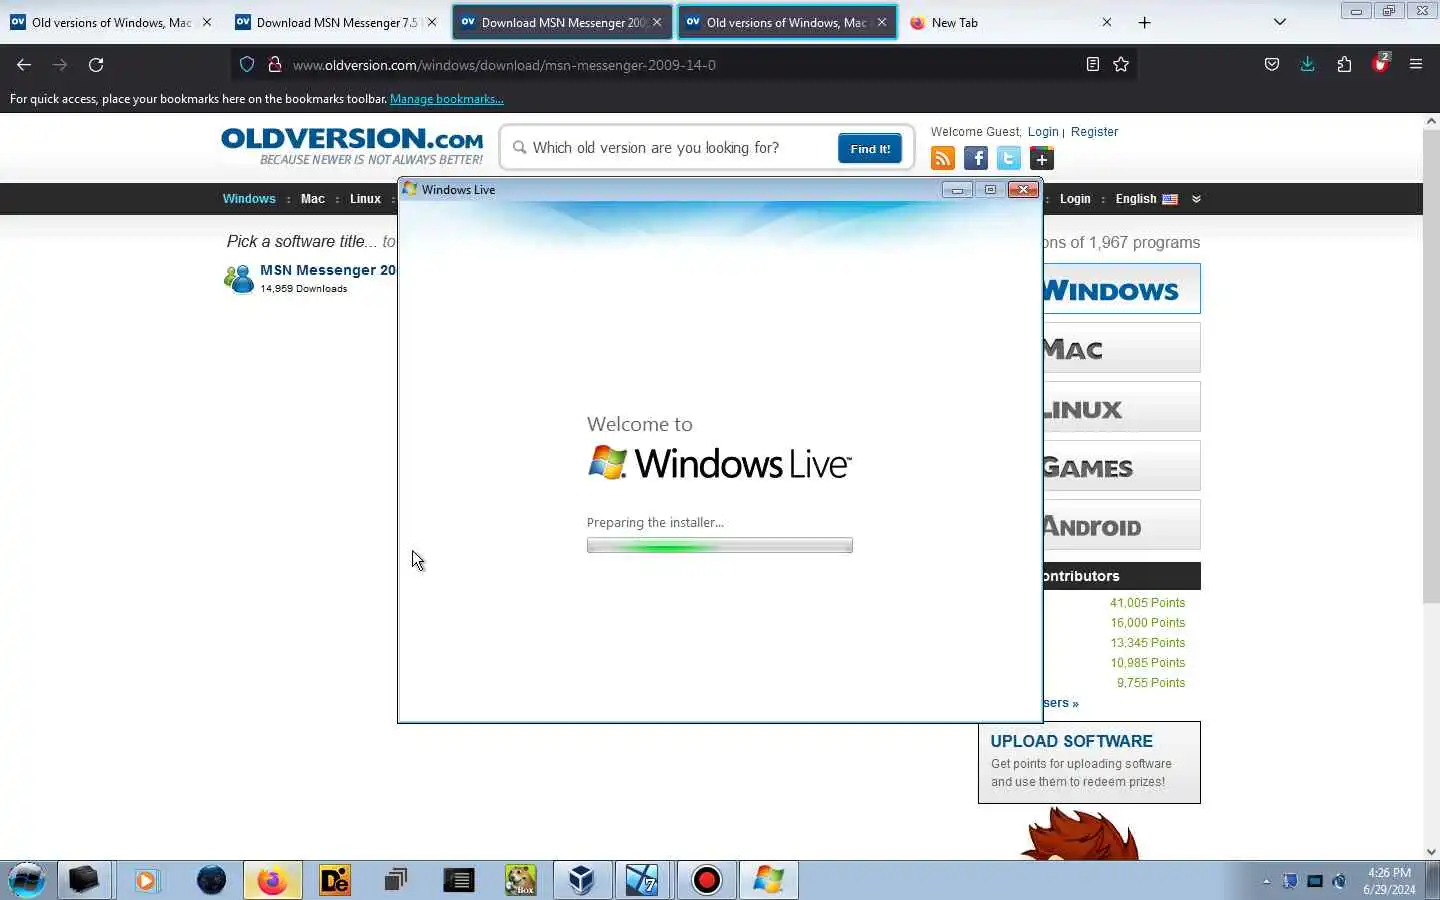
Task: Show hidden system tray icons arrow
Action: pyautogui.click(x=1266, y=881)
